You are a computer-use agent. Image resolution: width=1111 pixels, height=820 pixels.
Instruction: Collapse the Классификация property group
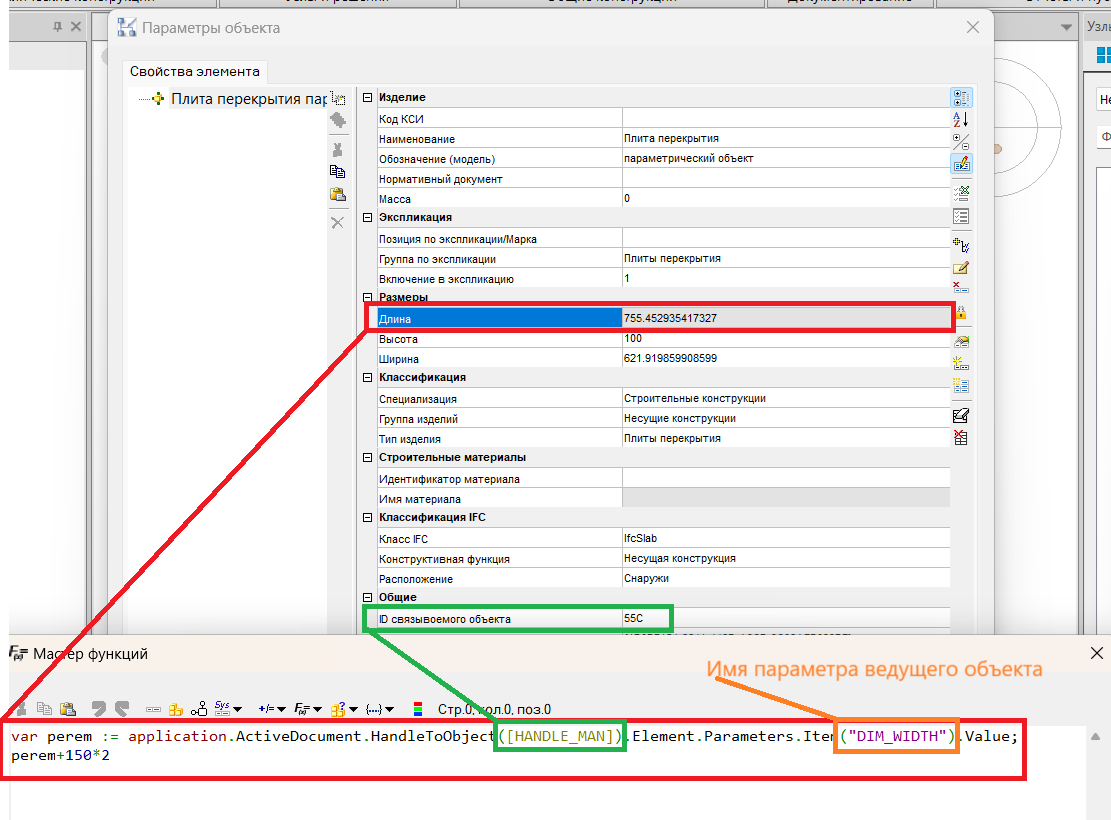pos(368,378)
